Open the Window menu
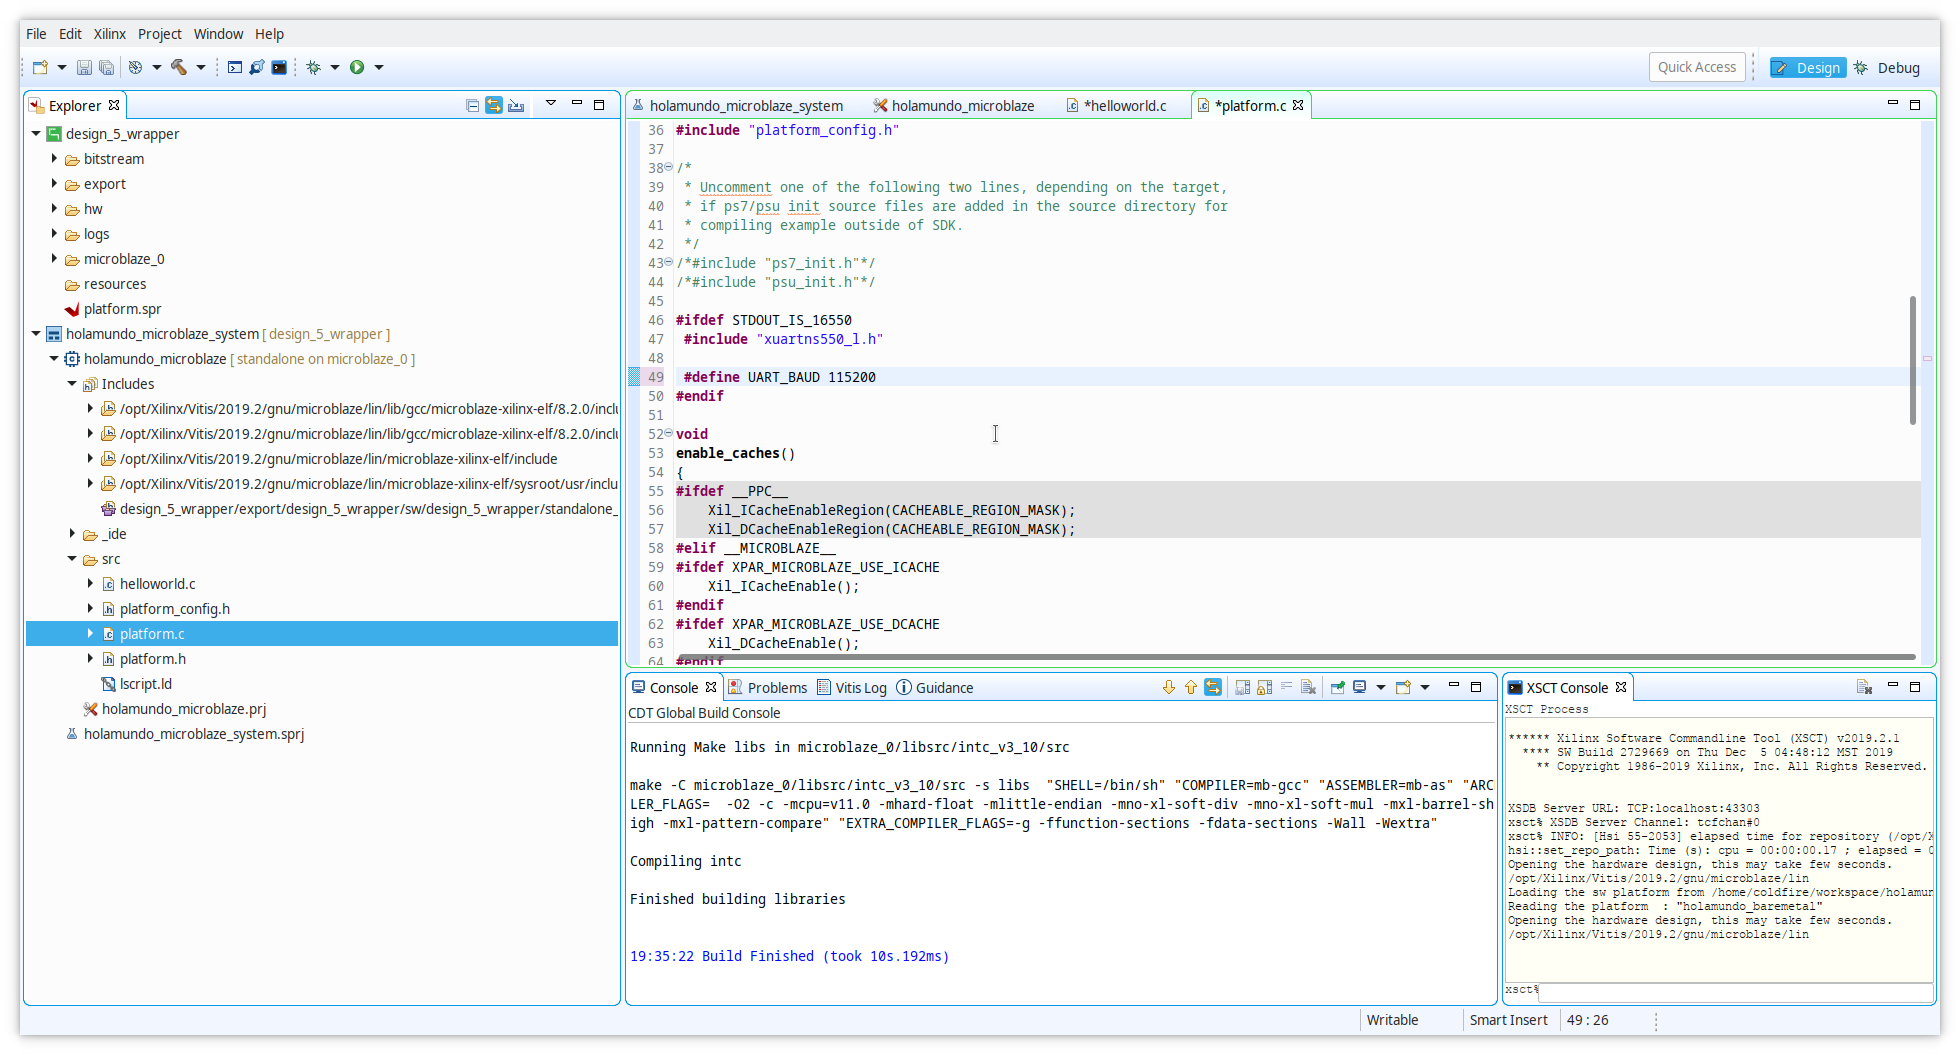This screenshot has width=1960, height=1055. pos(218,34)
